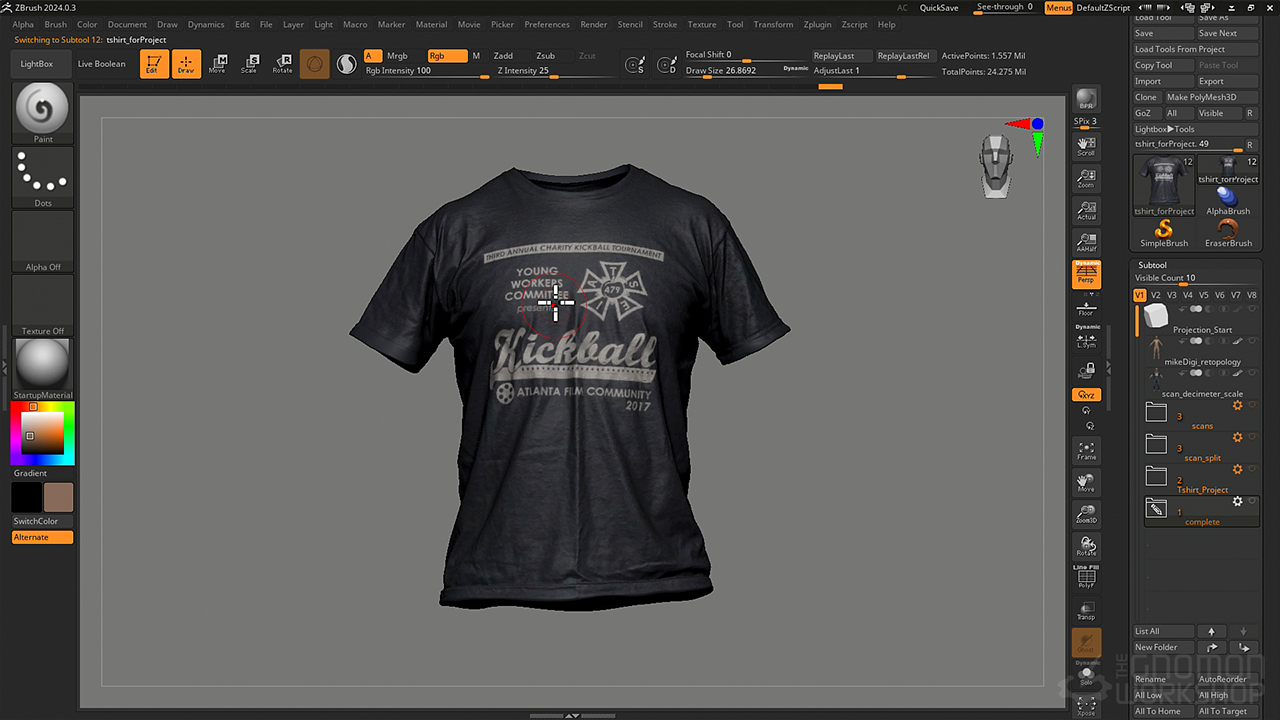Enable Zadd sculpting mode
This screenshot has width=1280, height=720.
503,56
